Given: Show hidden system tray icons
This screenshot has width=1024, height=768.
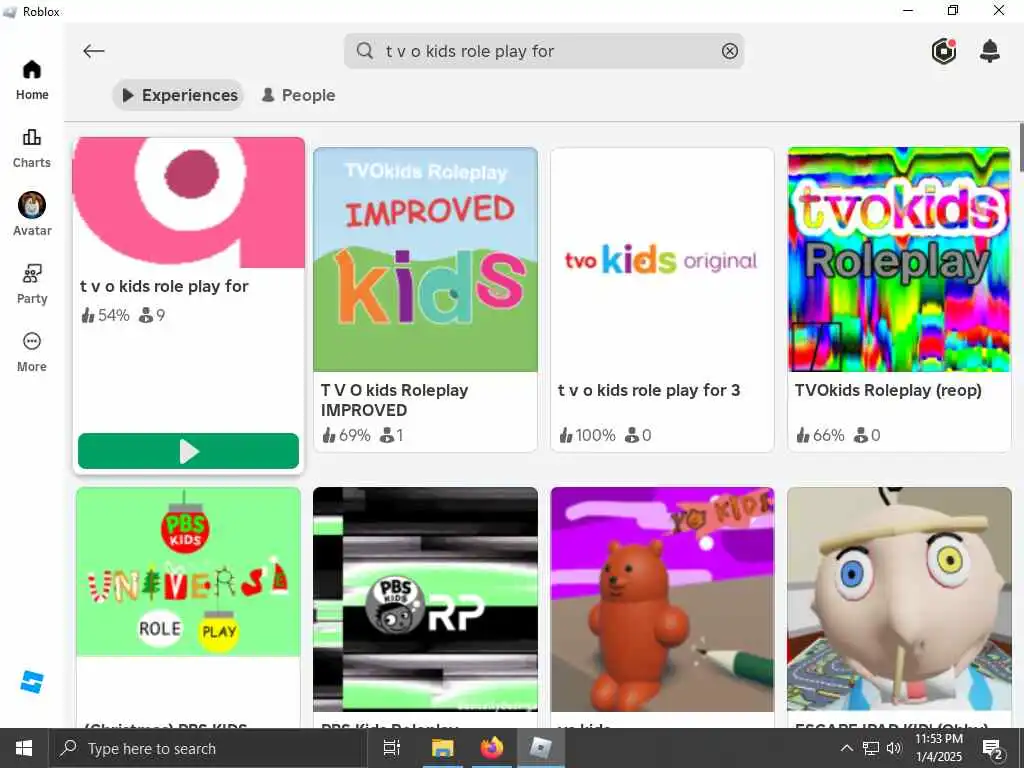Looking at the screenshot, I should pos(846,748).
